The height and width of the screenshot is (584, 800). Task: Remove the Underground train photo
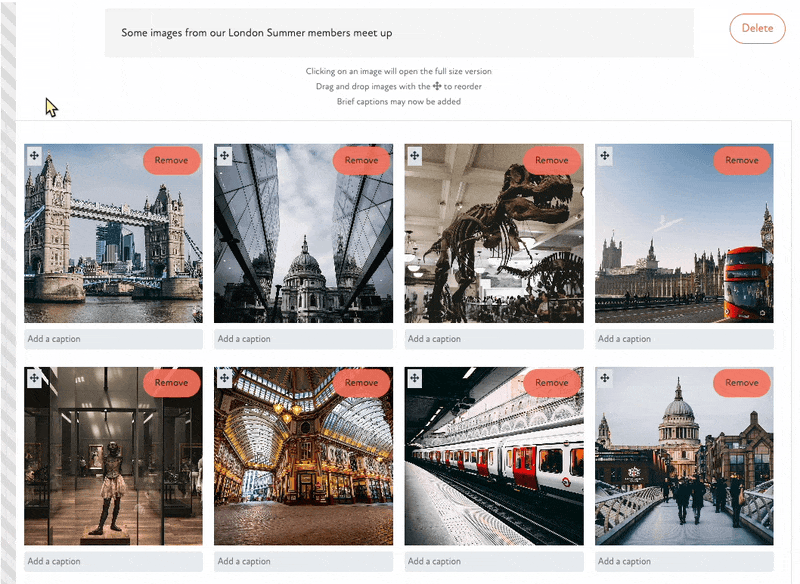click(551, 382)
